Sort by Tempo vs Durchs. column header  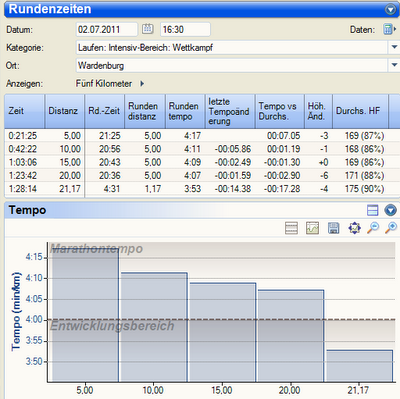[280, 111]
